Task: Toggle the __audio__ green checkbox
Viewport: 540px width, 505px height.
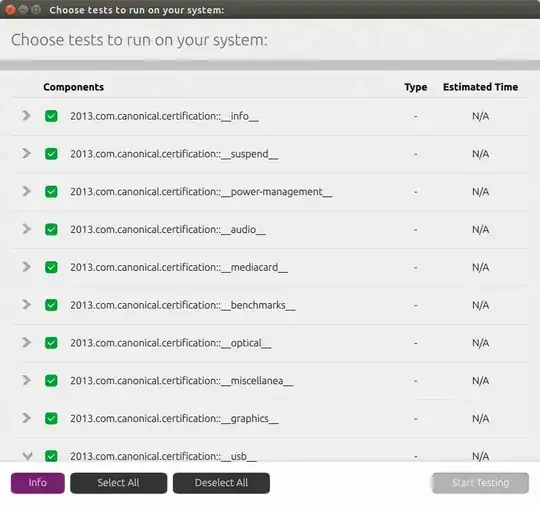Action: tap(51, 229)
